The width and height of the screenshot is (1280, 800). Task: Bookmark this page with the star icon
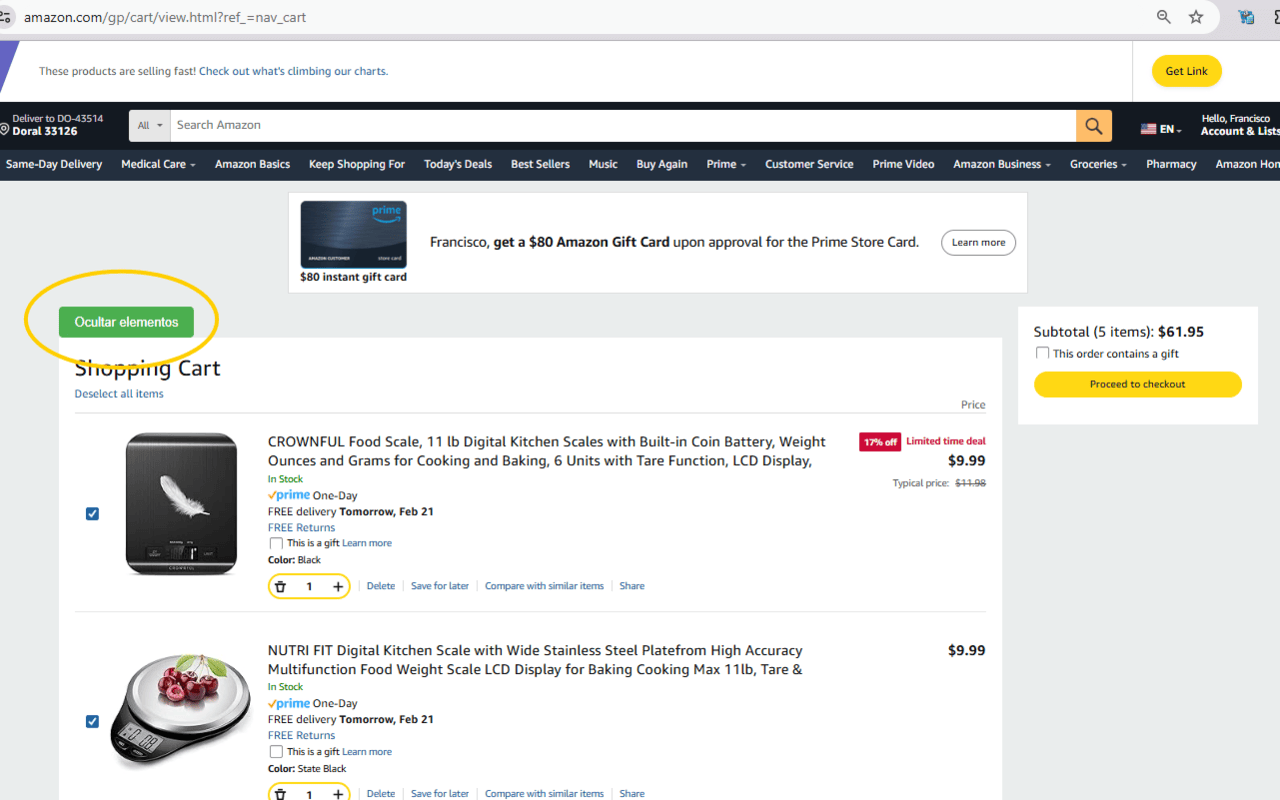(1196, 17)
